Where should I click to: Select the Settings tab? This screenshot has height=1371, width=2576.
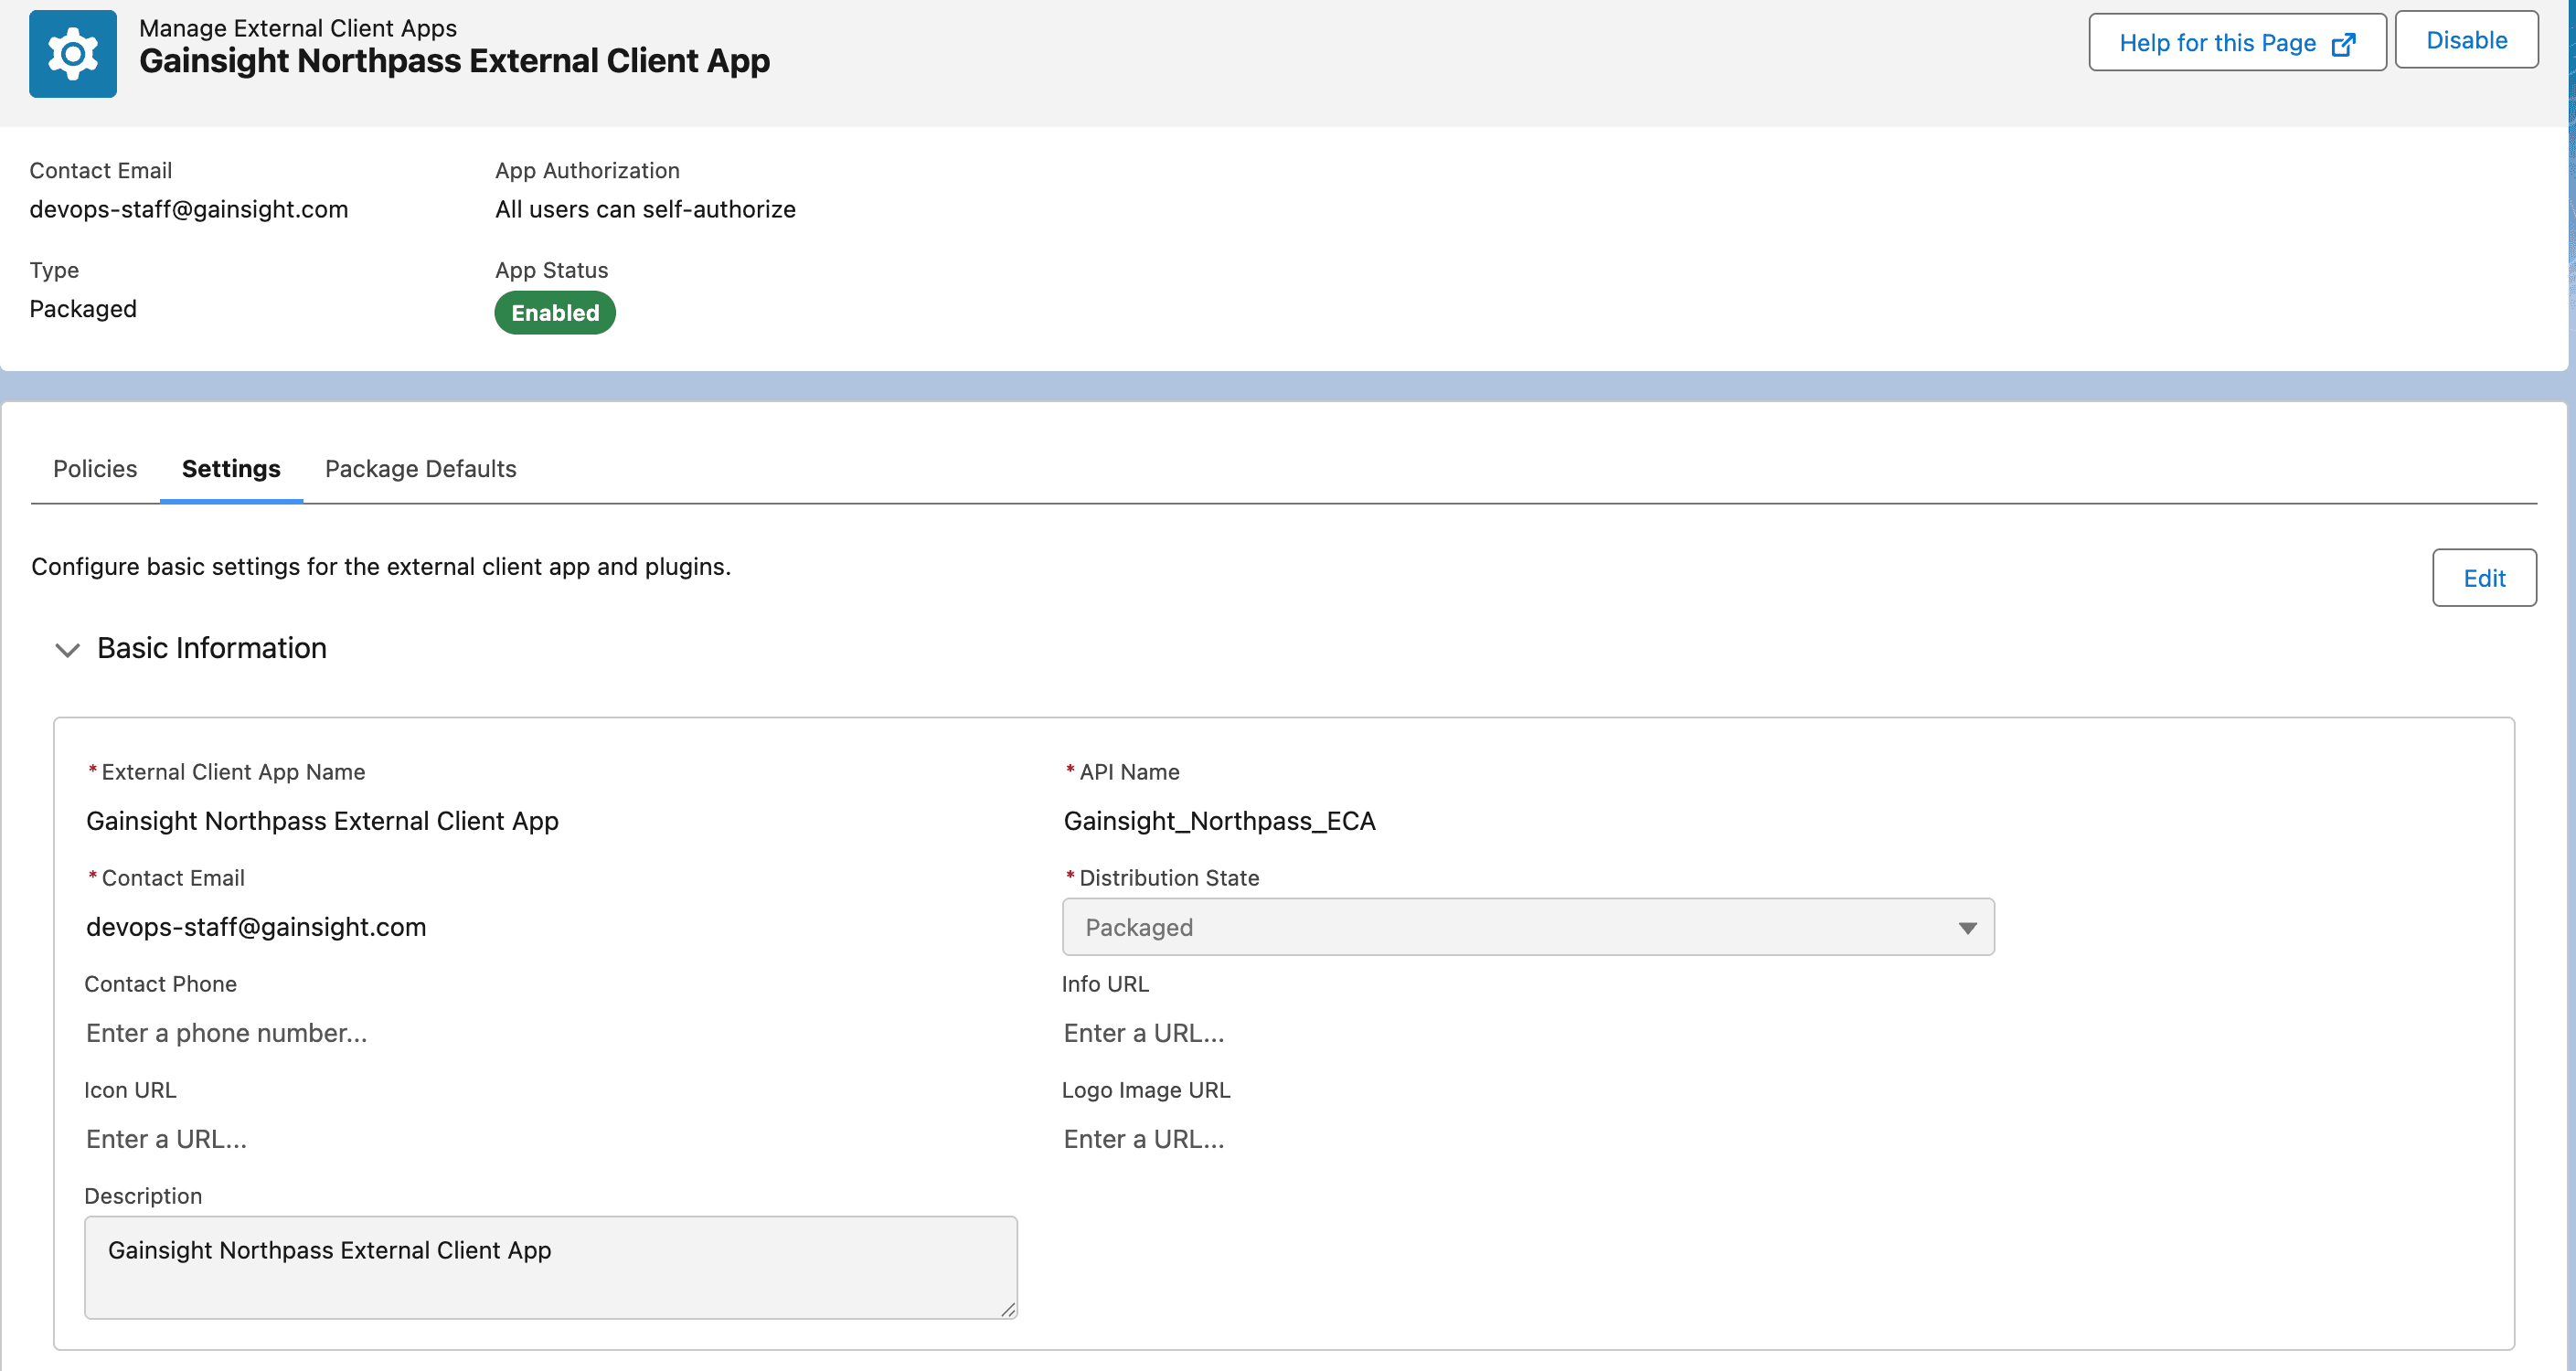pos(231,469)
